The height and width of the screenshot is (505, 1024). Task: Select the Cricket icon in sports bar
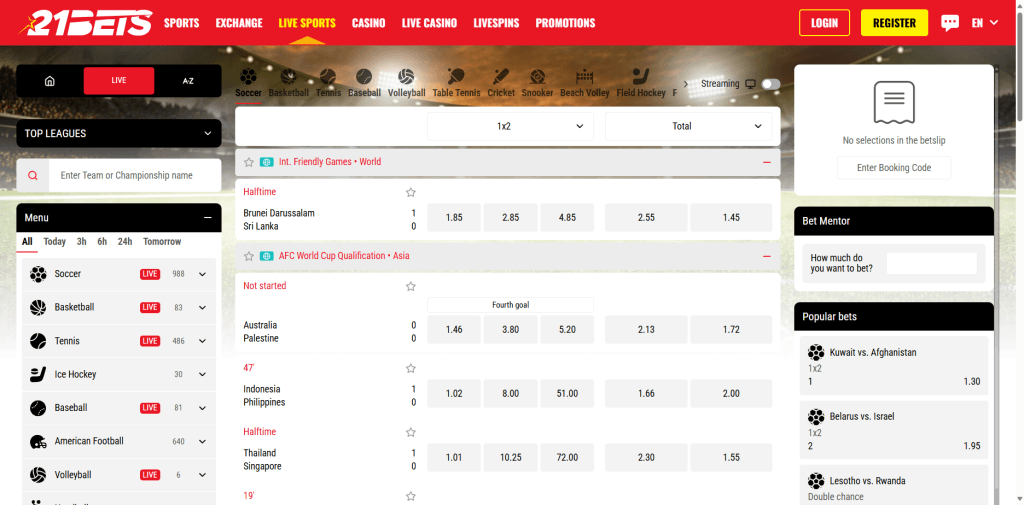point(501,77)
